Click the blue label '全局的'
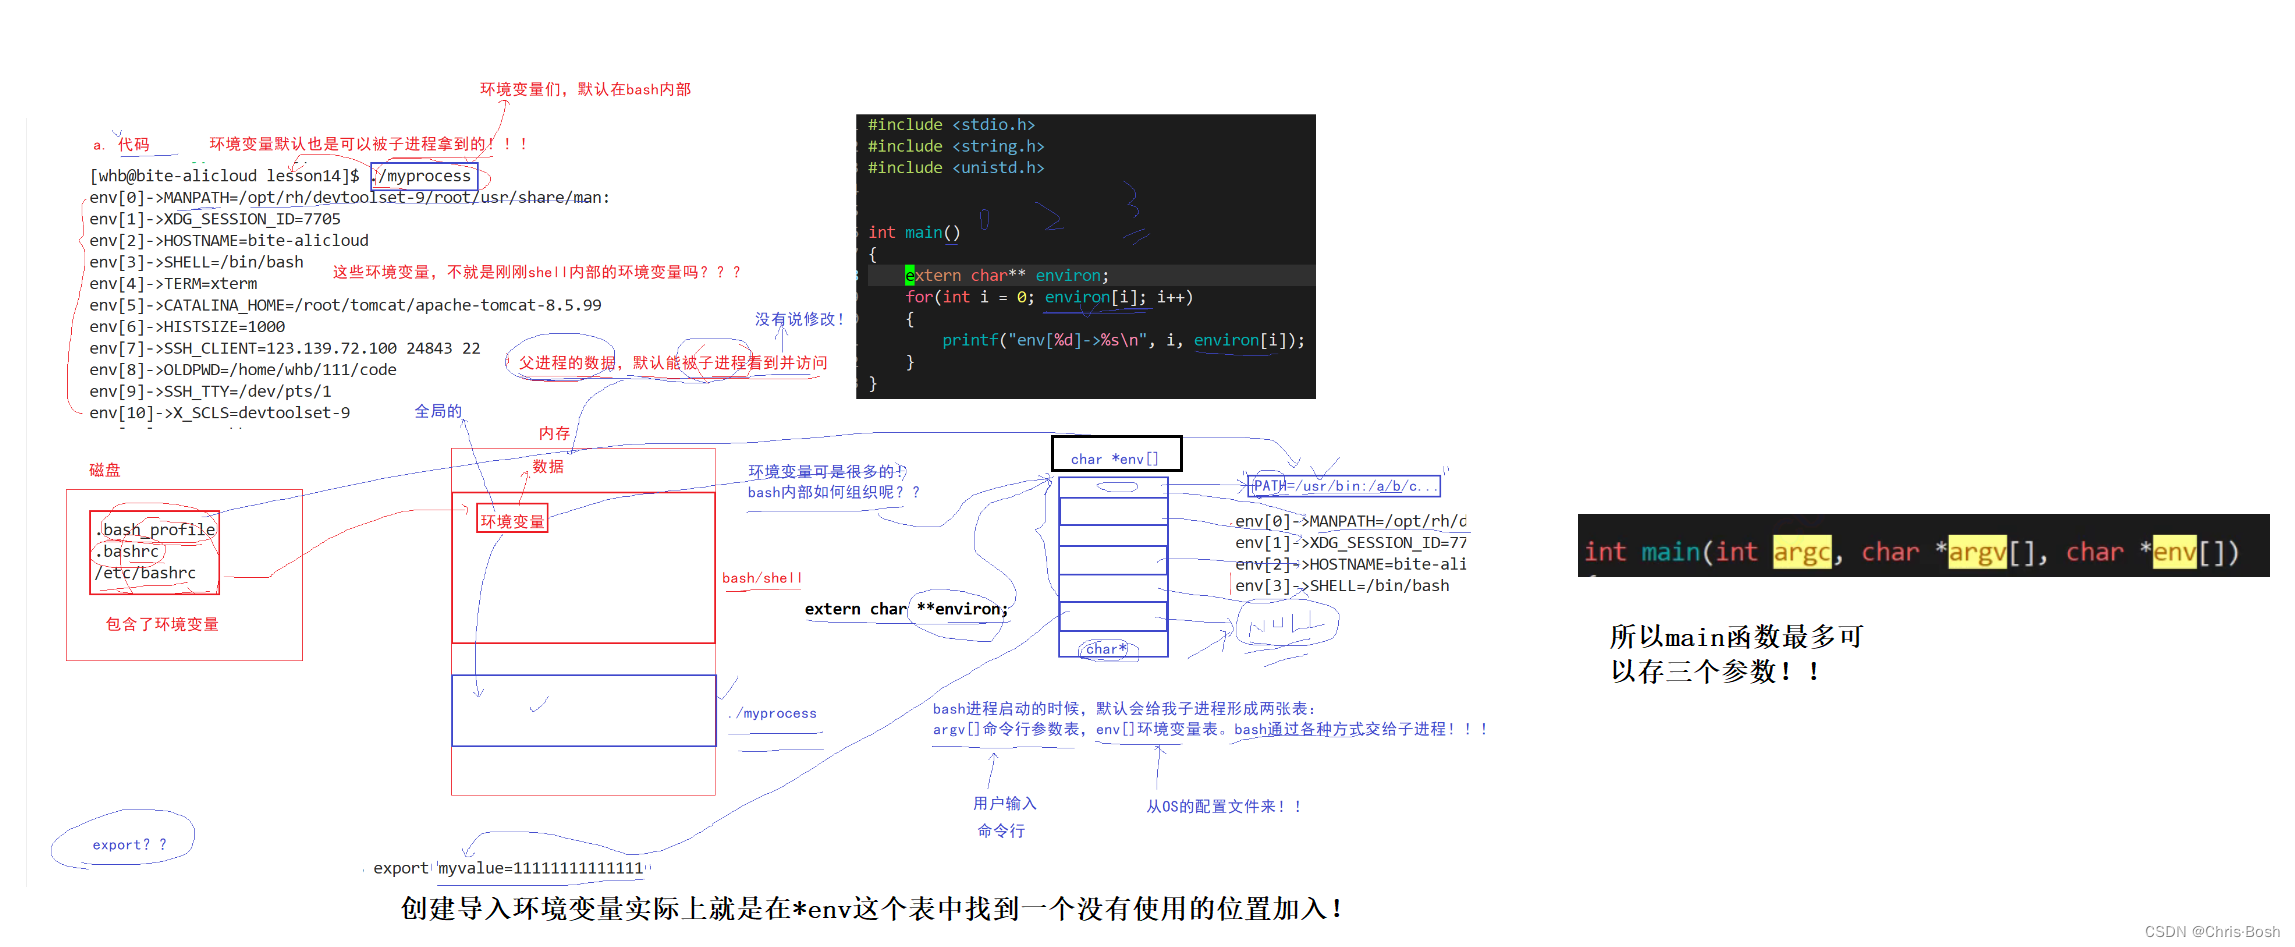The height and width of the screenshot is (947, 2295). click(438, 411)
